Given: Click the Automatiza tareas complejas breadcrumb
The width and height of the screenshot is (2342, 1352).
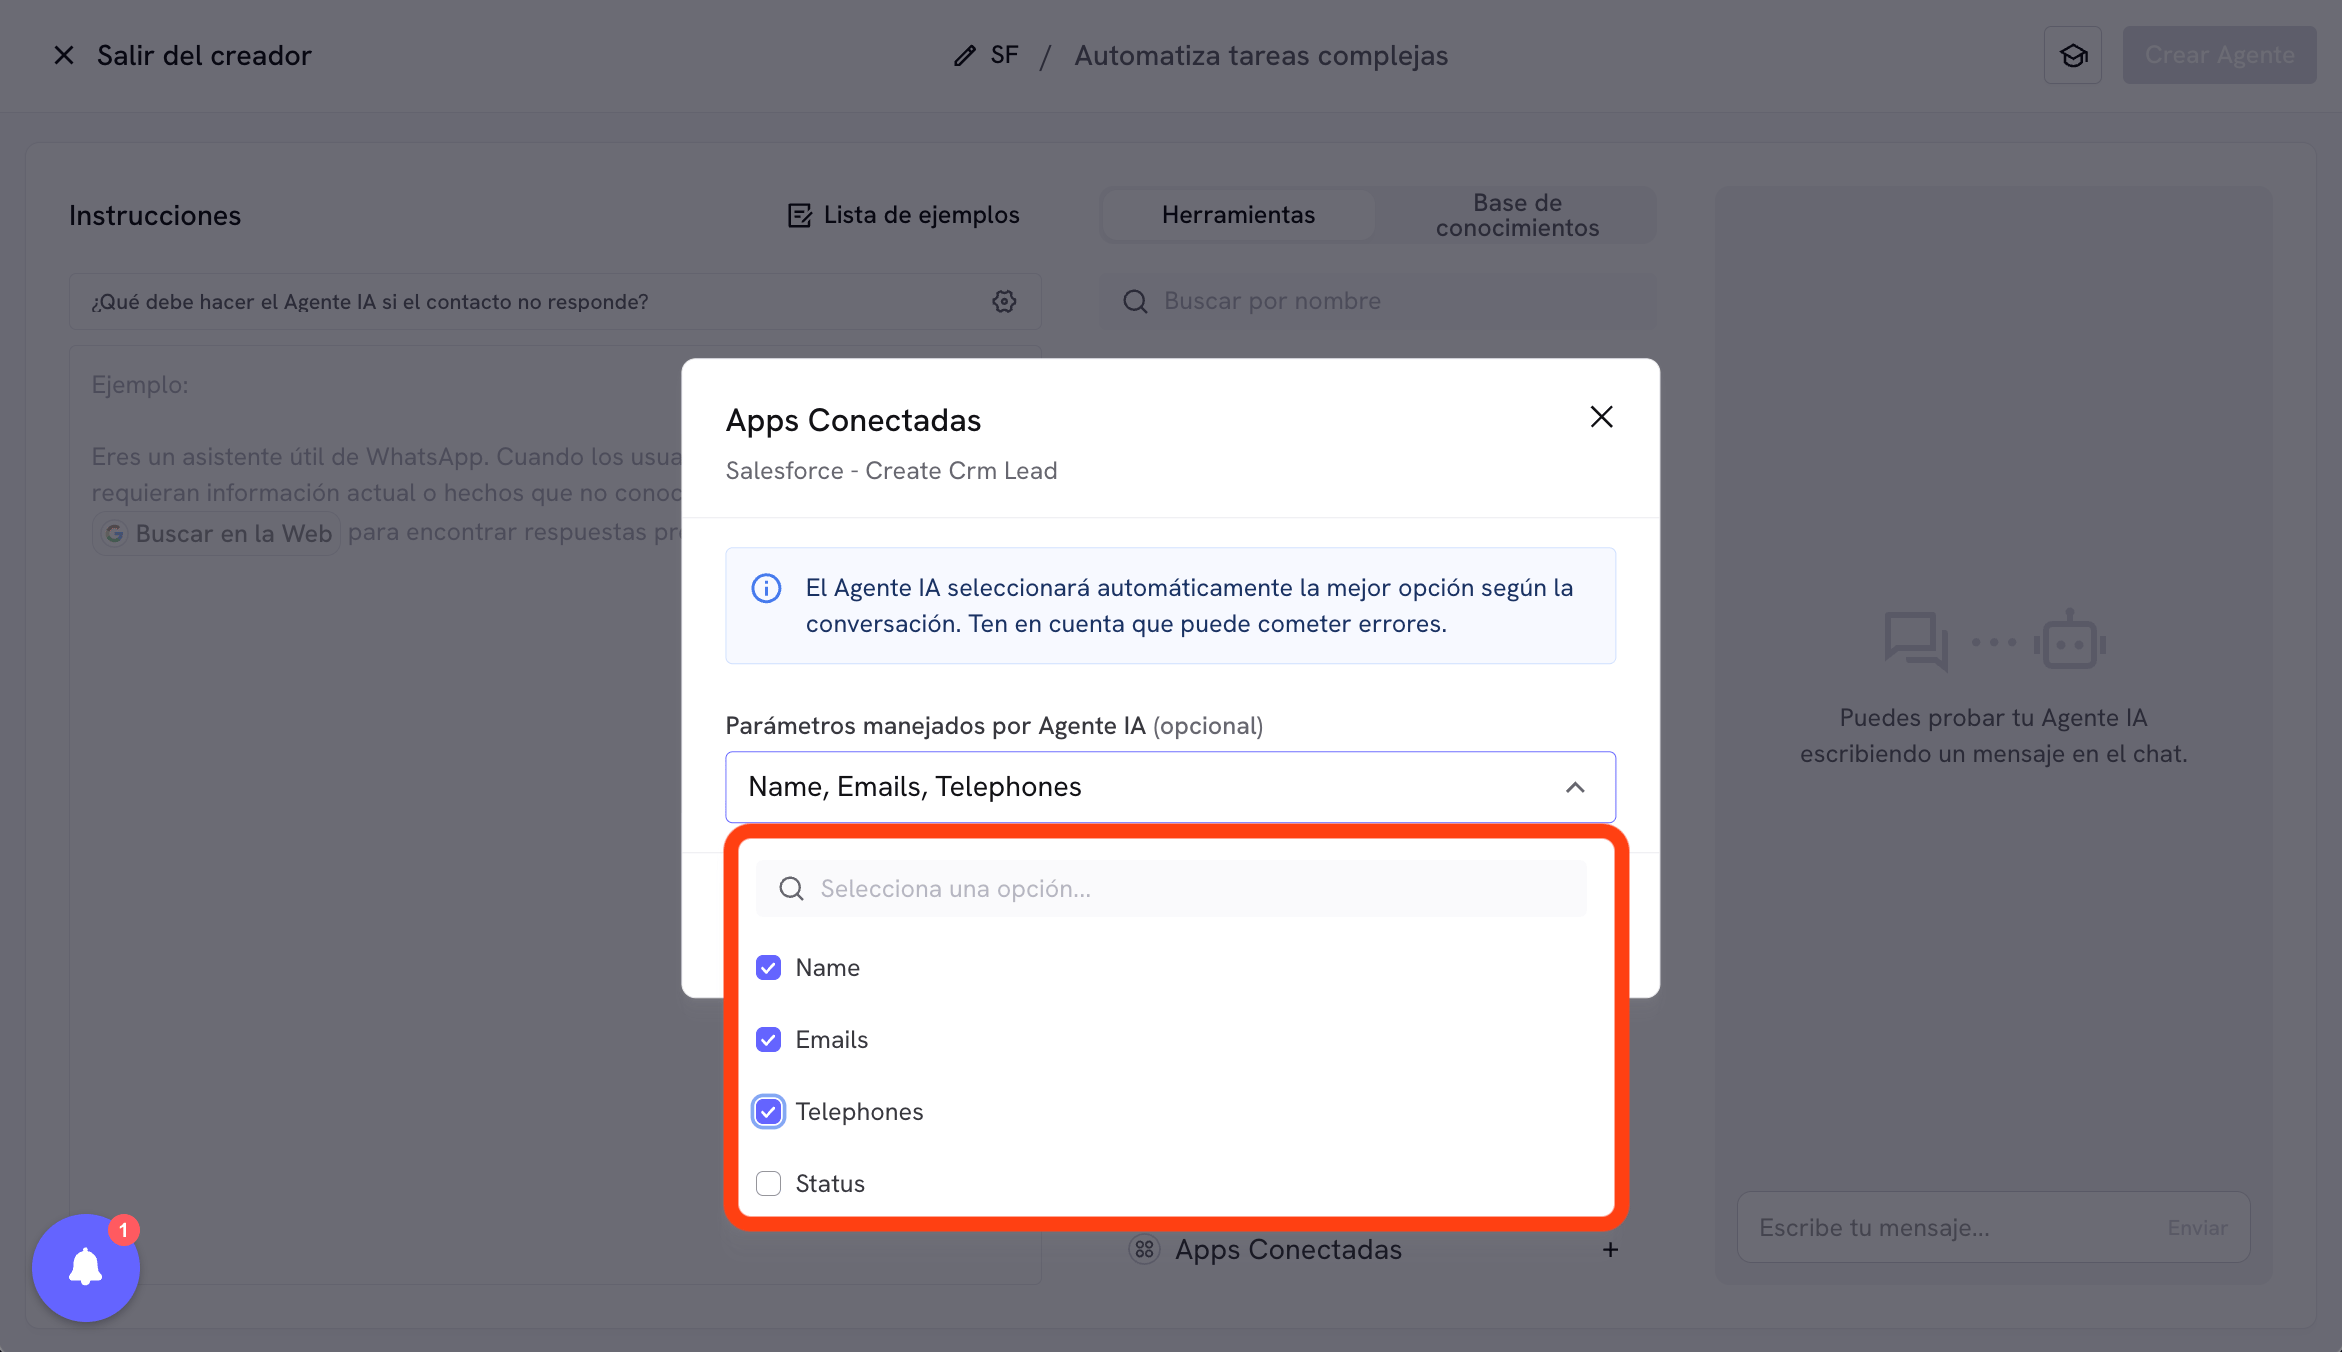Looking at the screenshot, I should [x=1261, y=55].
